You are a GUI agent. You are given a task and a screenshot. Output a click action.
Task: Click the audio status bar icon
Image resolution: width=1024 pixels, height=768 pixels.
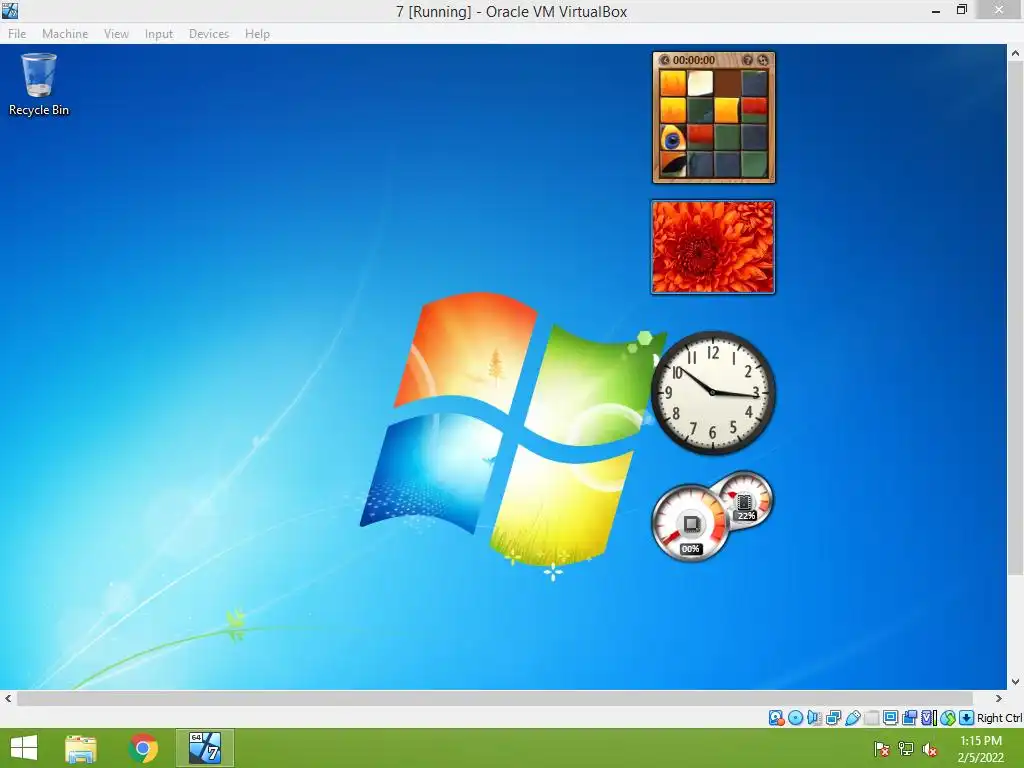814,718
